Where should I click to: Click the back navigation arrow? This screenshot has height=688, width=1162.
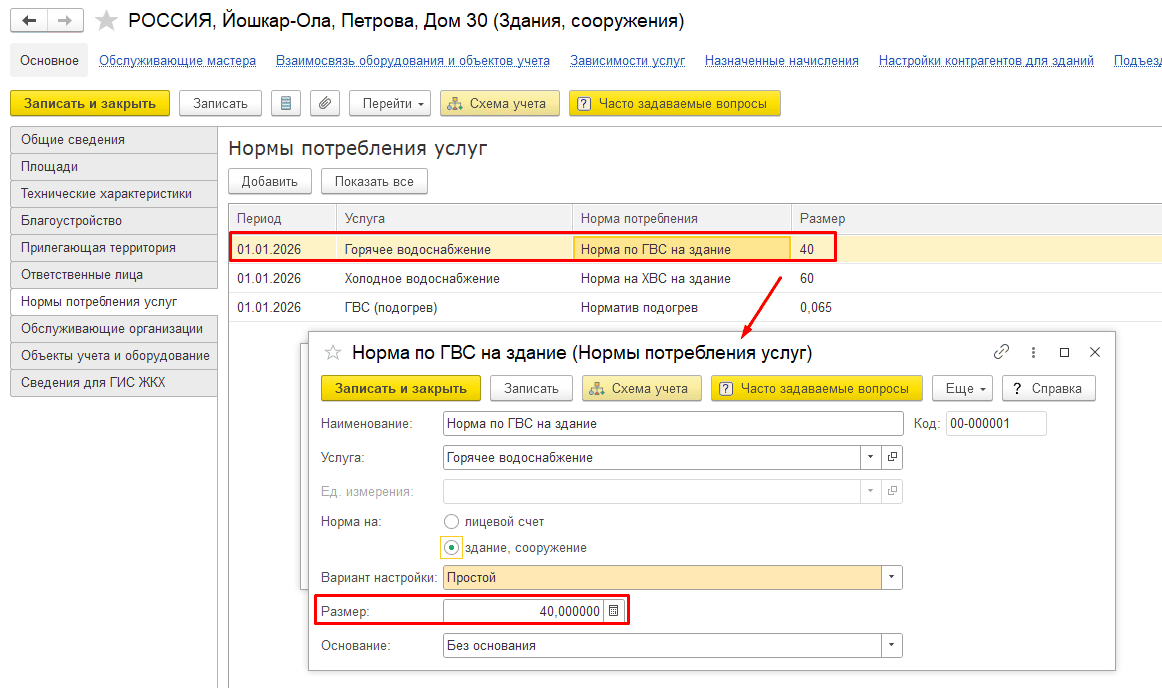[29, 21]
